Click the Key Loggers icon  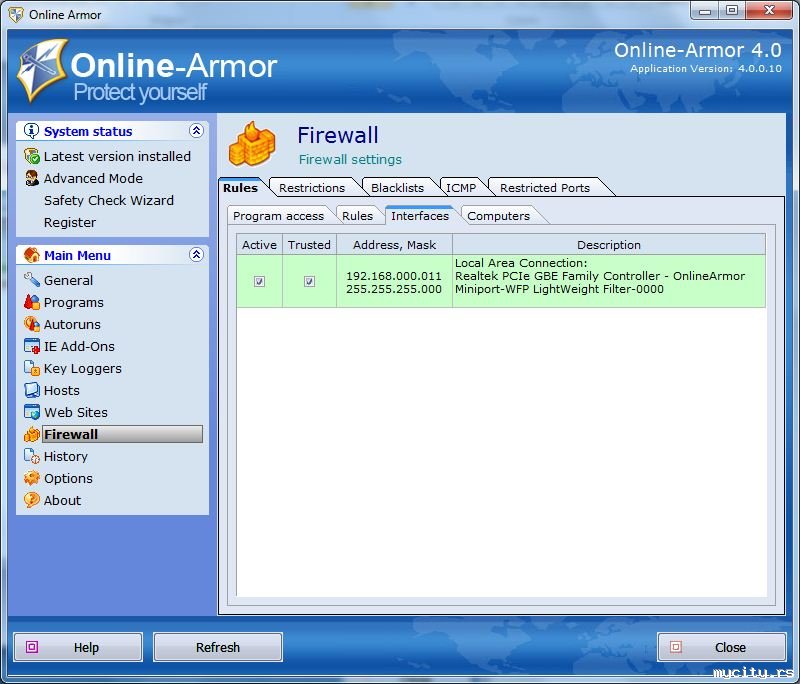(x=32, y=368)
